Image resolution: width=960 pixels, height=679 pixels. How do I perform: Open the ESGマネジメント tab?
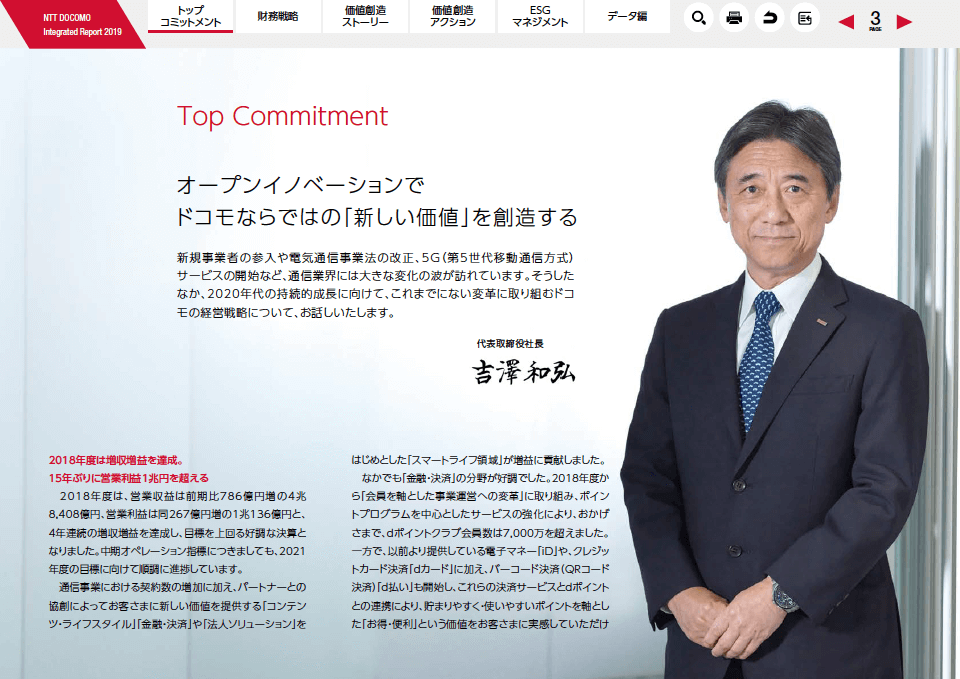(539, 17)
